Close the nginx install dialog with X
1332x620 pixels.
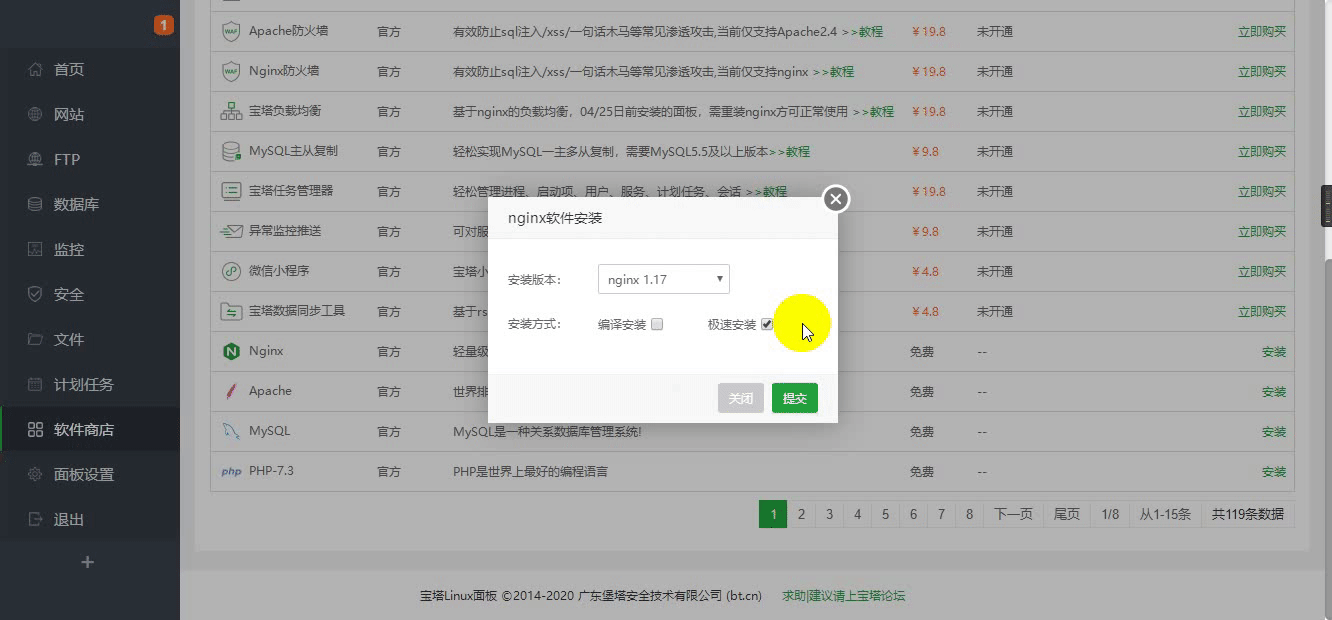pos(836,199)
